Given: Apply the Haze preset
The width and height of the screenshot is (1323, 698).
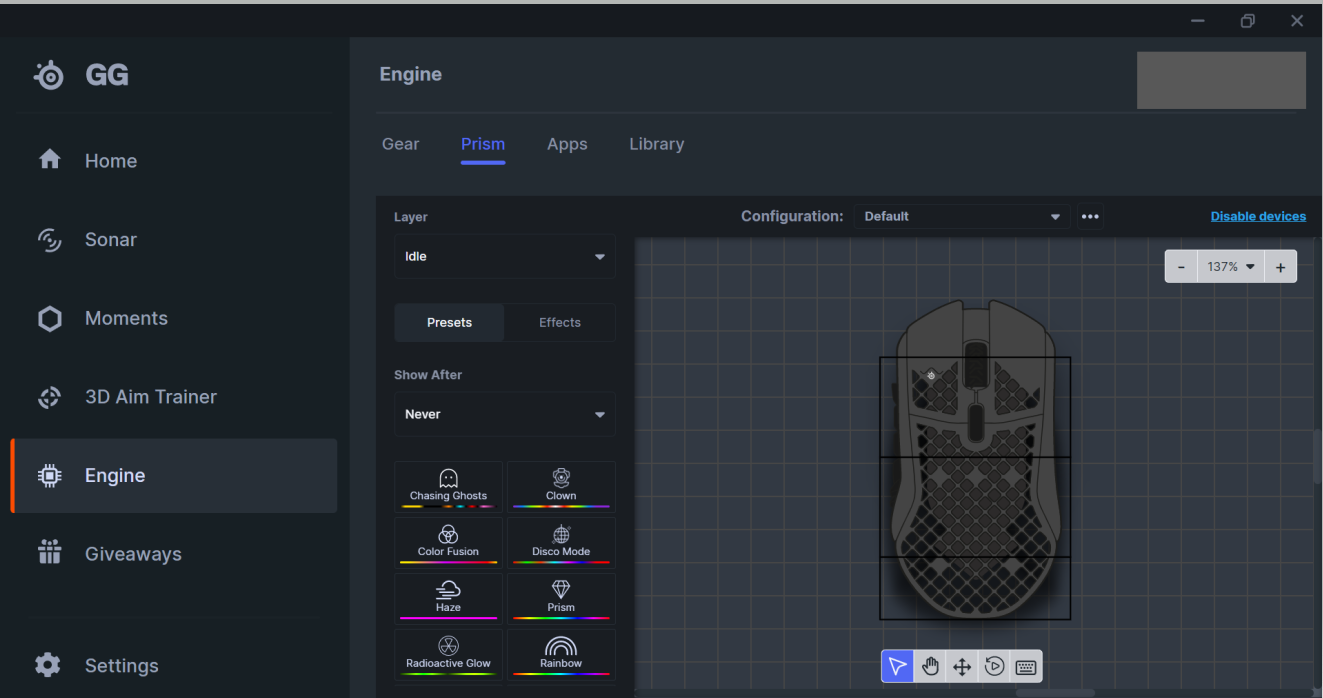Looking at the screenshot, I should [x=448, y=598].
